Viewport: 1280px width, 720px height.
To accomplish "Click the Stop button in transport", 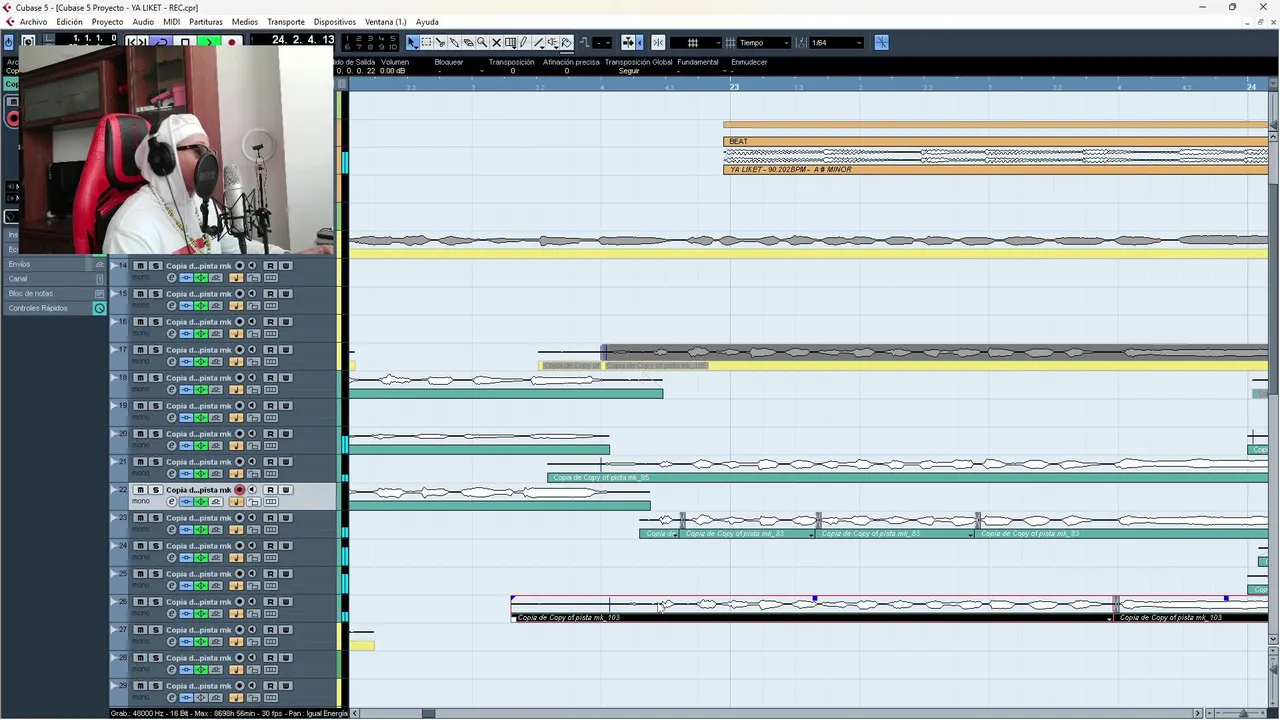I will pos(185,42).
